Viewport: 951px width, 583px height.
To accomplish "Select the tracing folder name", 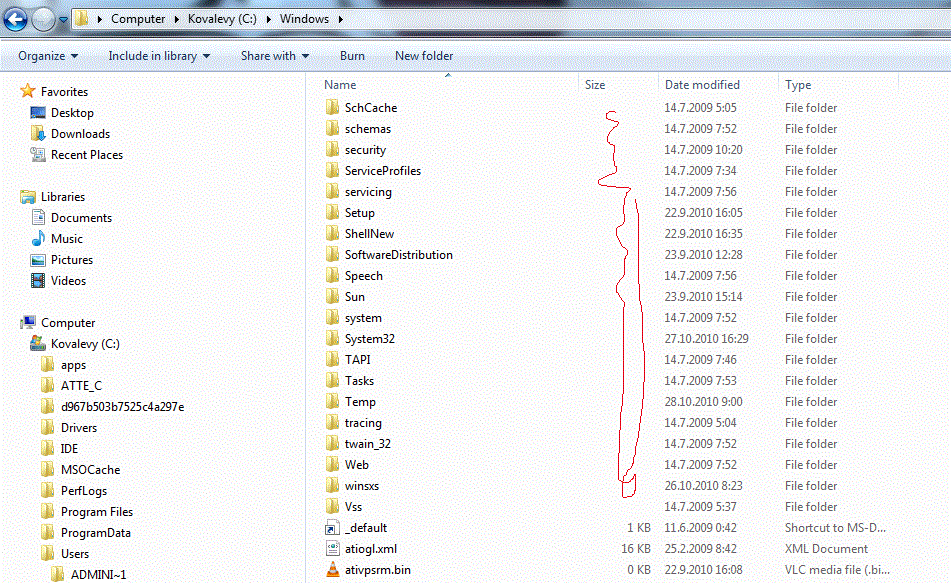I will [x=363, y=423].
